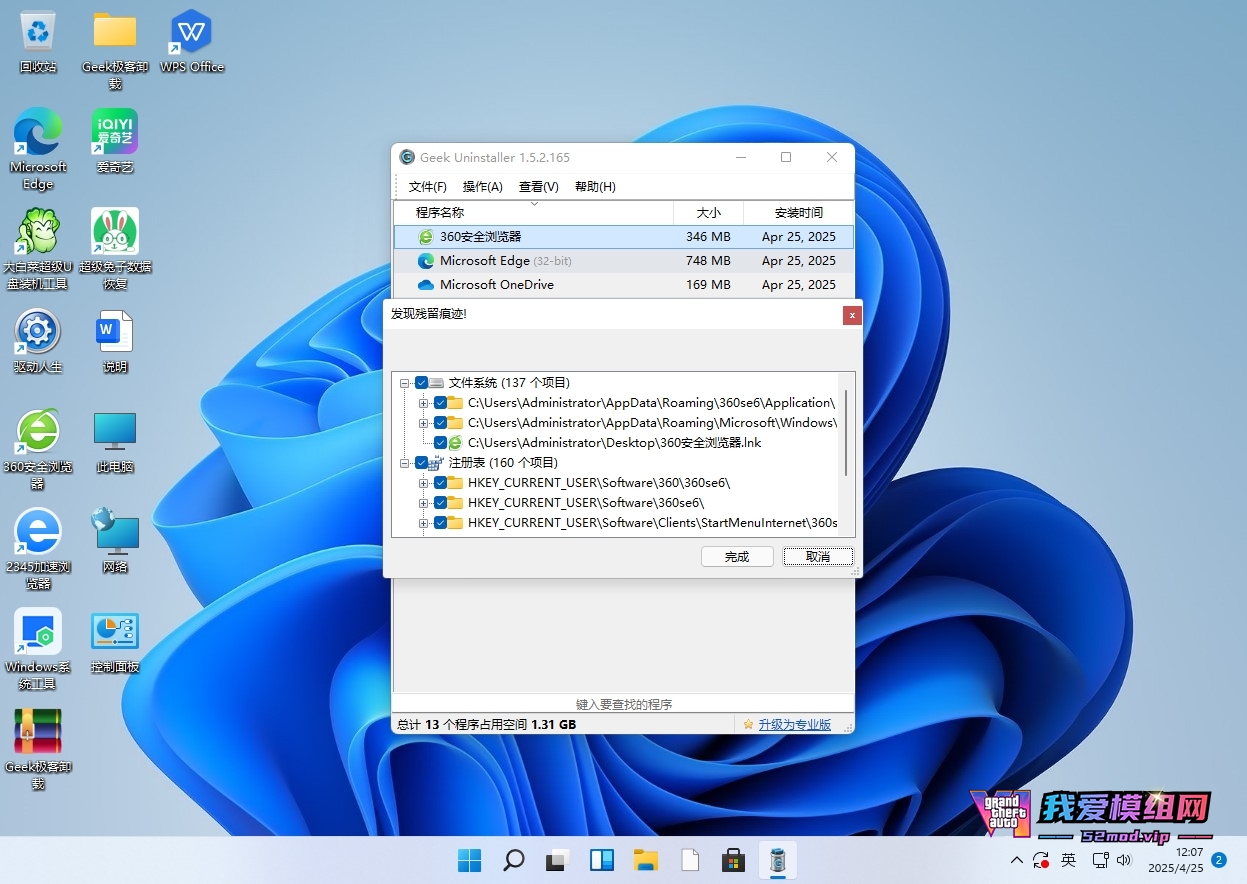This screenshot has width=1247, height=884.
Task: Open the 回收站 recycle bin desktop icon
Action: (x=38, y=41)
